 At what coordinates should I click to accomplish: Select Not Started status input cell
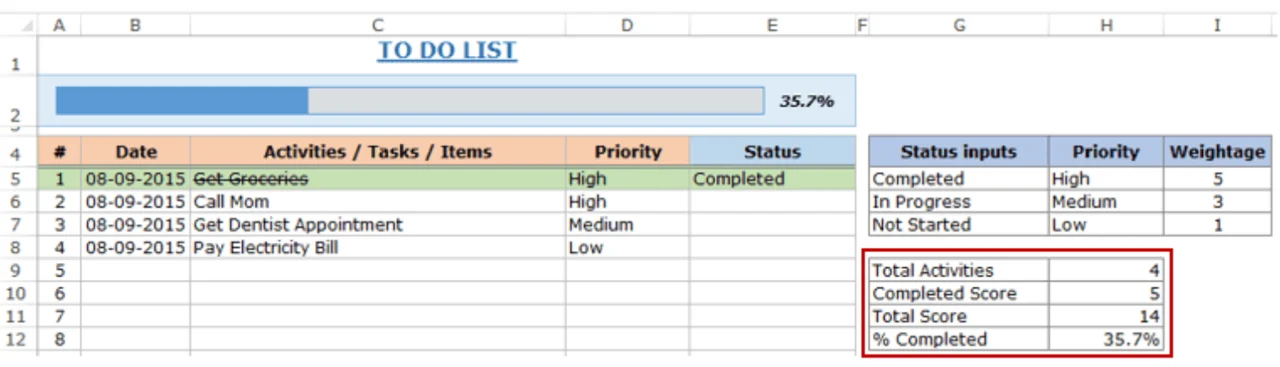tap(959, 225)
